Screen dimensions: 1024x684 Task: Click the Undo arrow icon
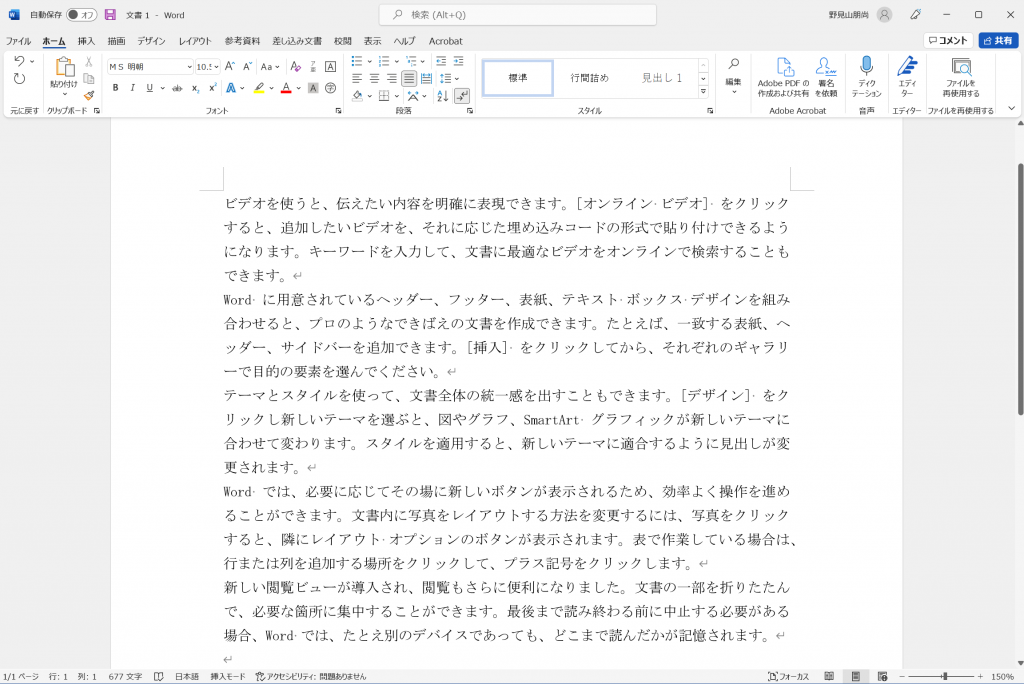(x=19, y=61)
